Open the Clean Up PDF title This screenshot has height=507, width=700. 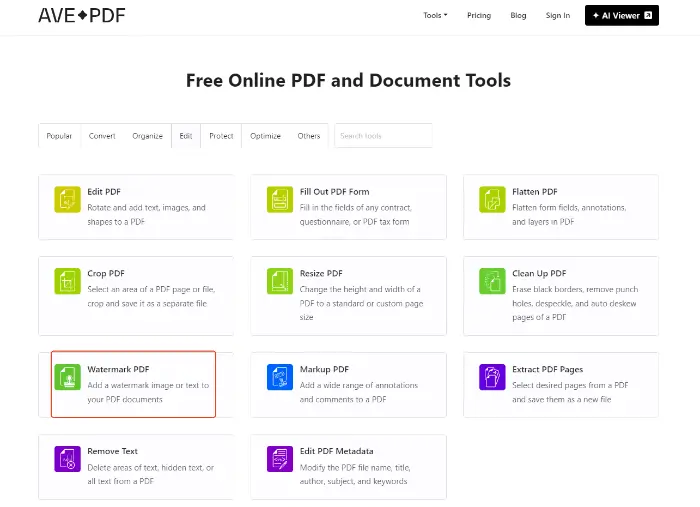pyautogui.click(x=539, y=274)
